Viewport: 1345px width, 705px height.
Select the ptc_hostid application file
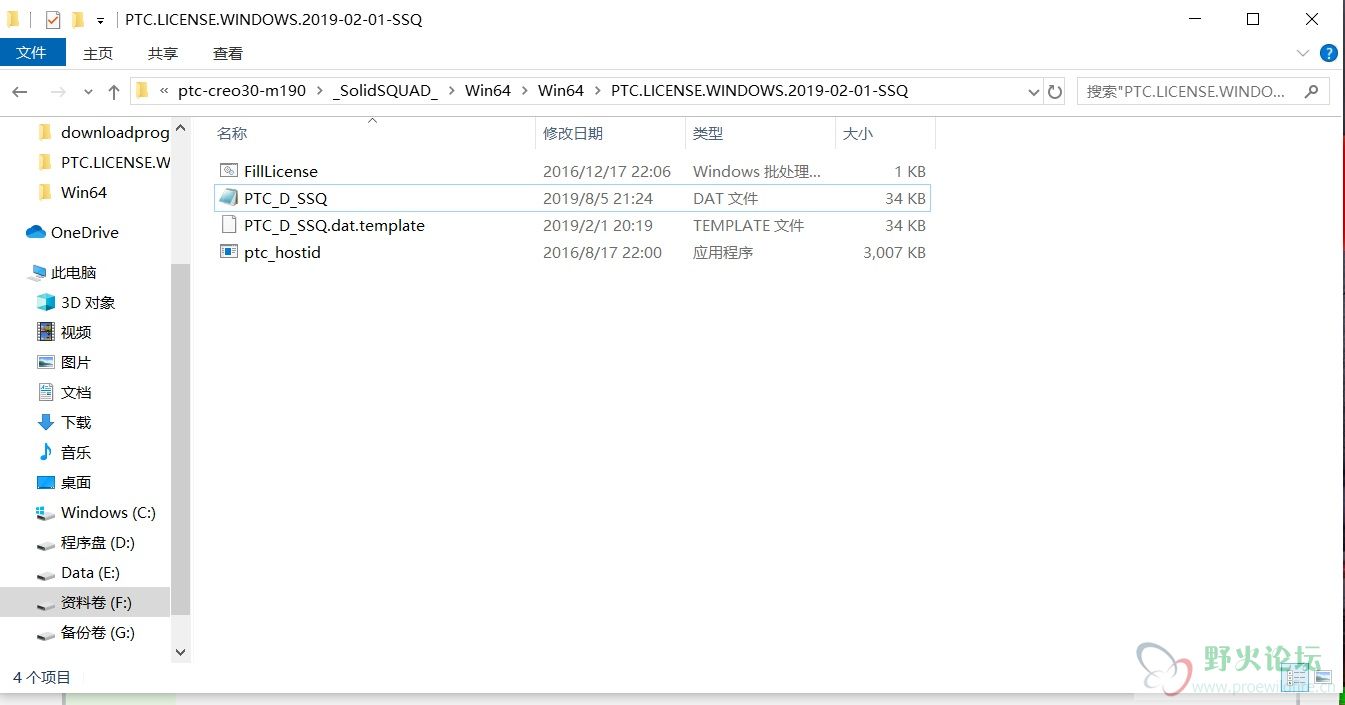pos(573,252)
